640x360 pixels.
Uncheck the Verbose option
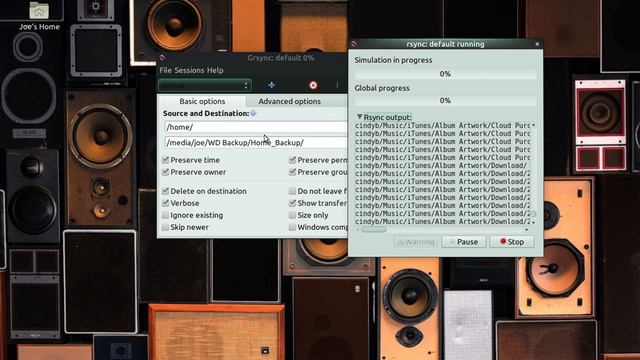pos(165,203)
